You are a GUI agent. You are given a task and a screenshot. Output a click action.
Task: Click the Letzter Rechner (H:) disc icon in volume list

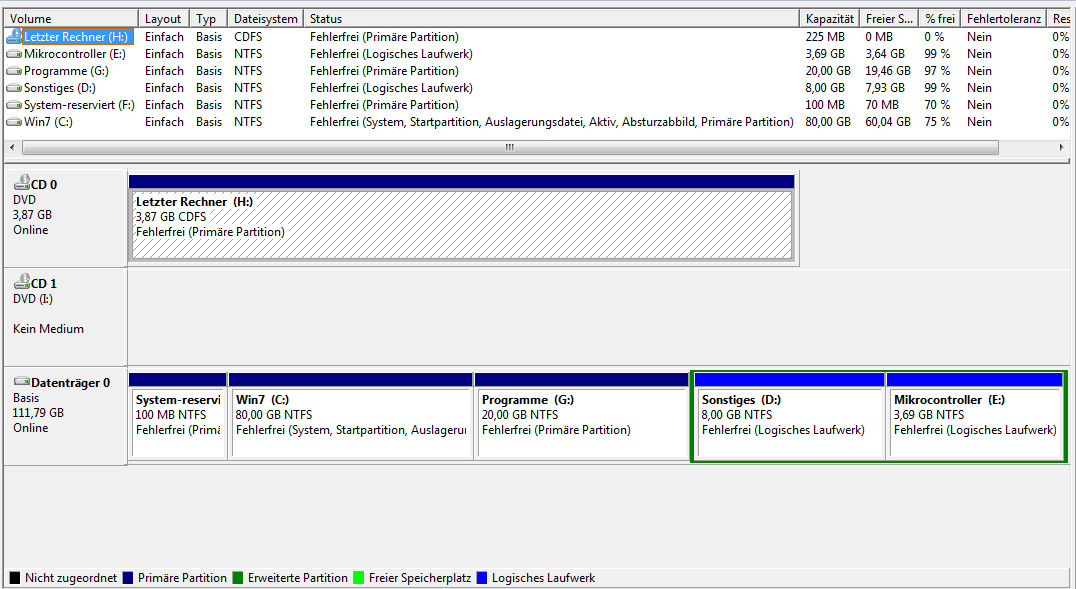pyautogui.click(x=14, y=36)
